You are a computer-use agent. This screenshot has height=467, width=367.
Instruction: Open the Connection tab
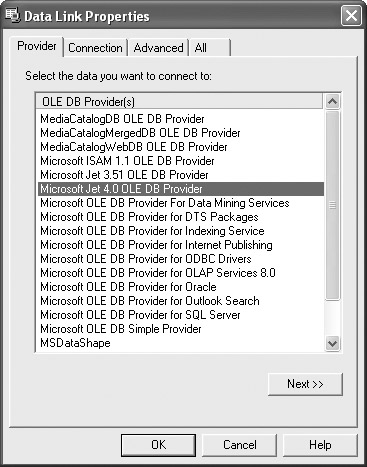[x=95, y=48]
